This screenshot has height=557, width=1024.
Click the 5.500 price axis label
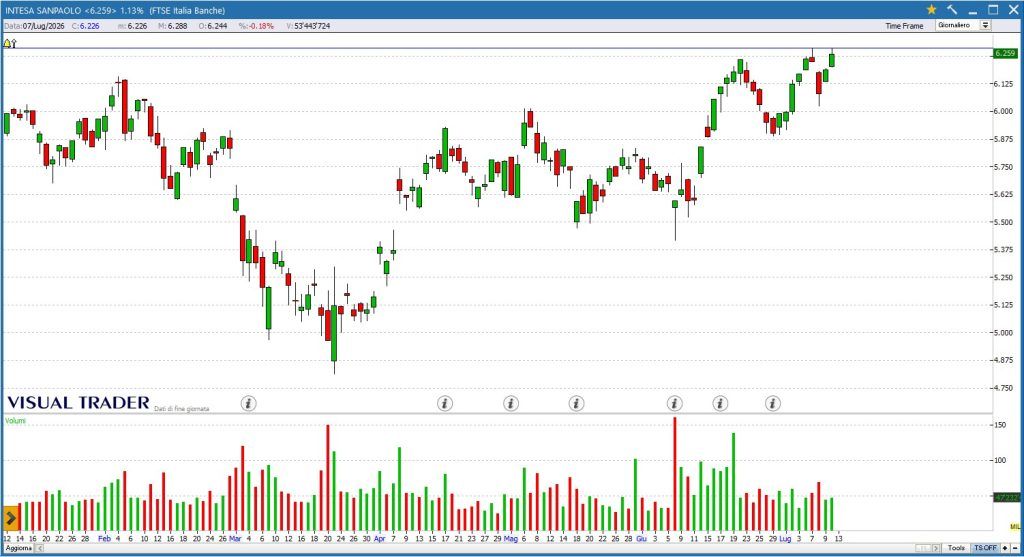(x=1004, y=222)
